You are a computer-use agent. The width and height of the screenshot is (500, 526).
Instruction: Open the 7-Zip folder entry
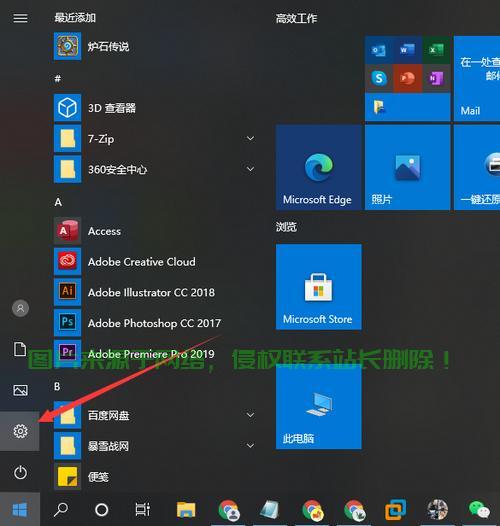tap(154, 139)
